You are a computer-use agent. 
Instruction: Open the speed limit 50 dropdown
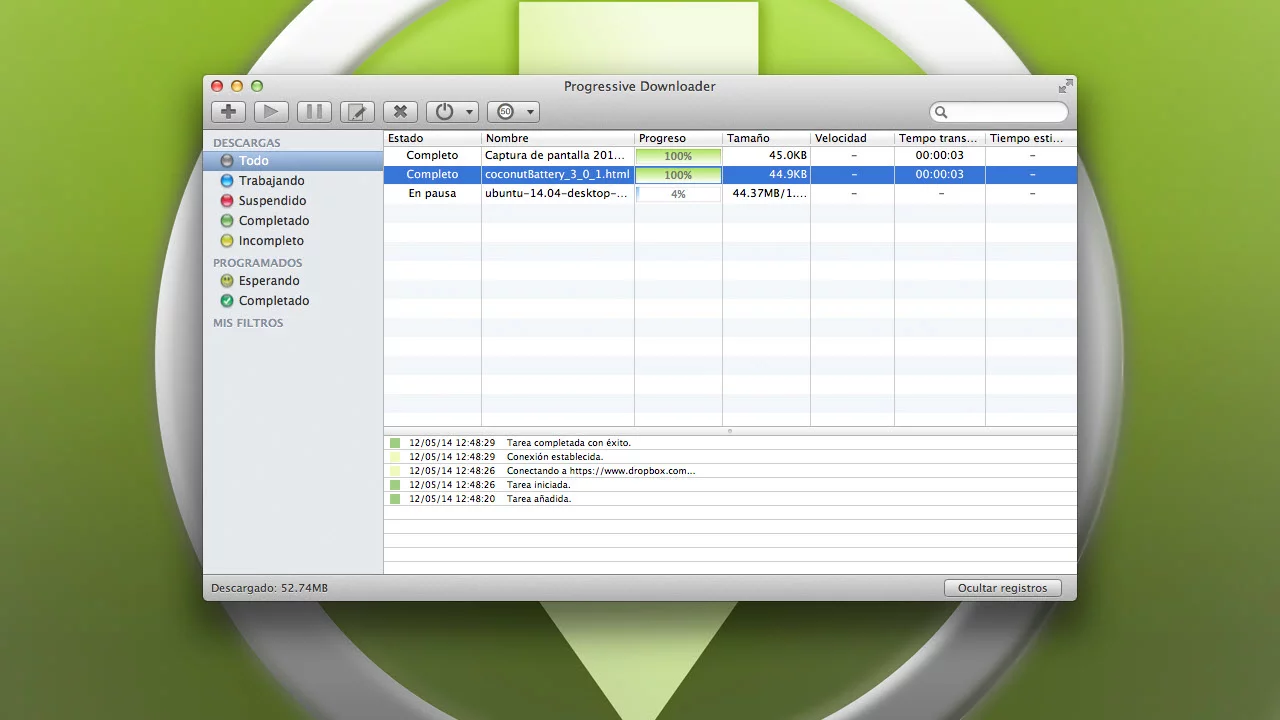point(513,112)
